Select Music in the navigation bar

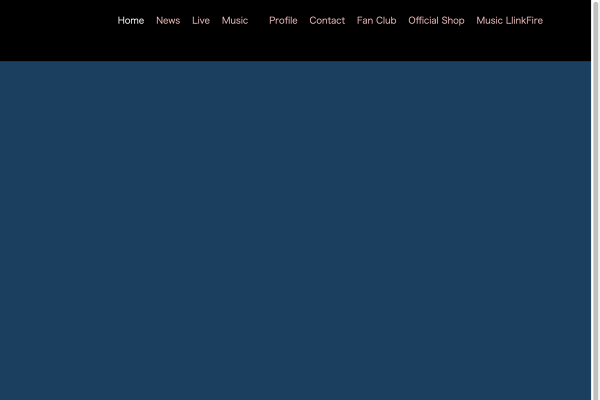235,20
